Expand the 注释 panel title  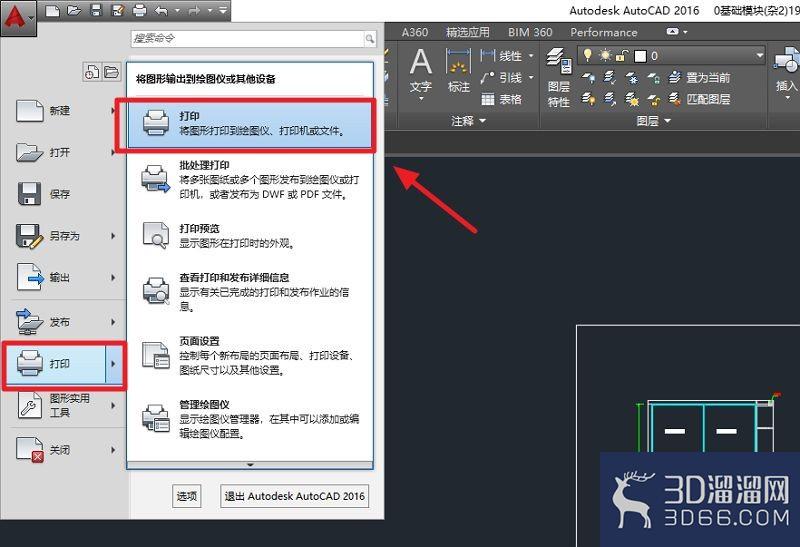(468, 121)
